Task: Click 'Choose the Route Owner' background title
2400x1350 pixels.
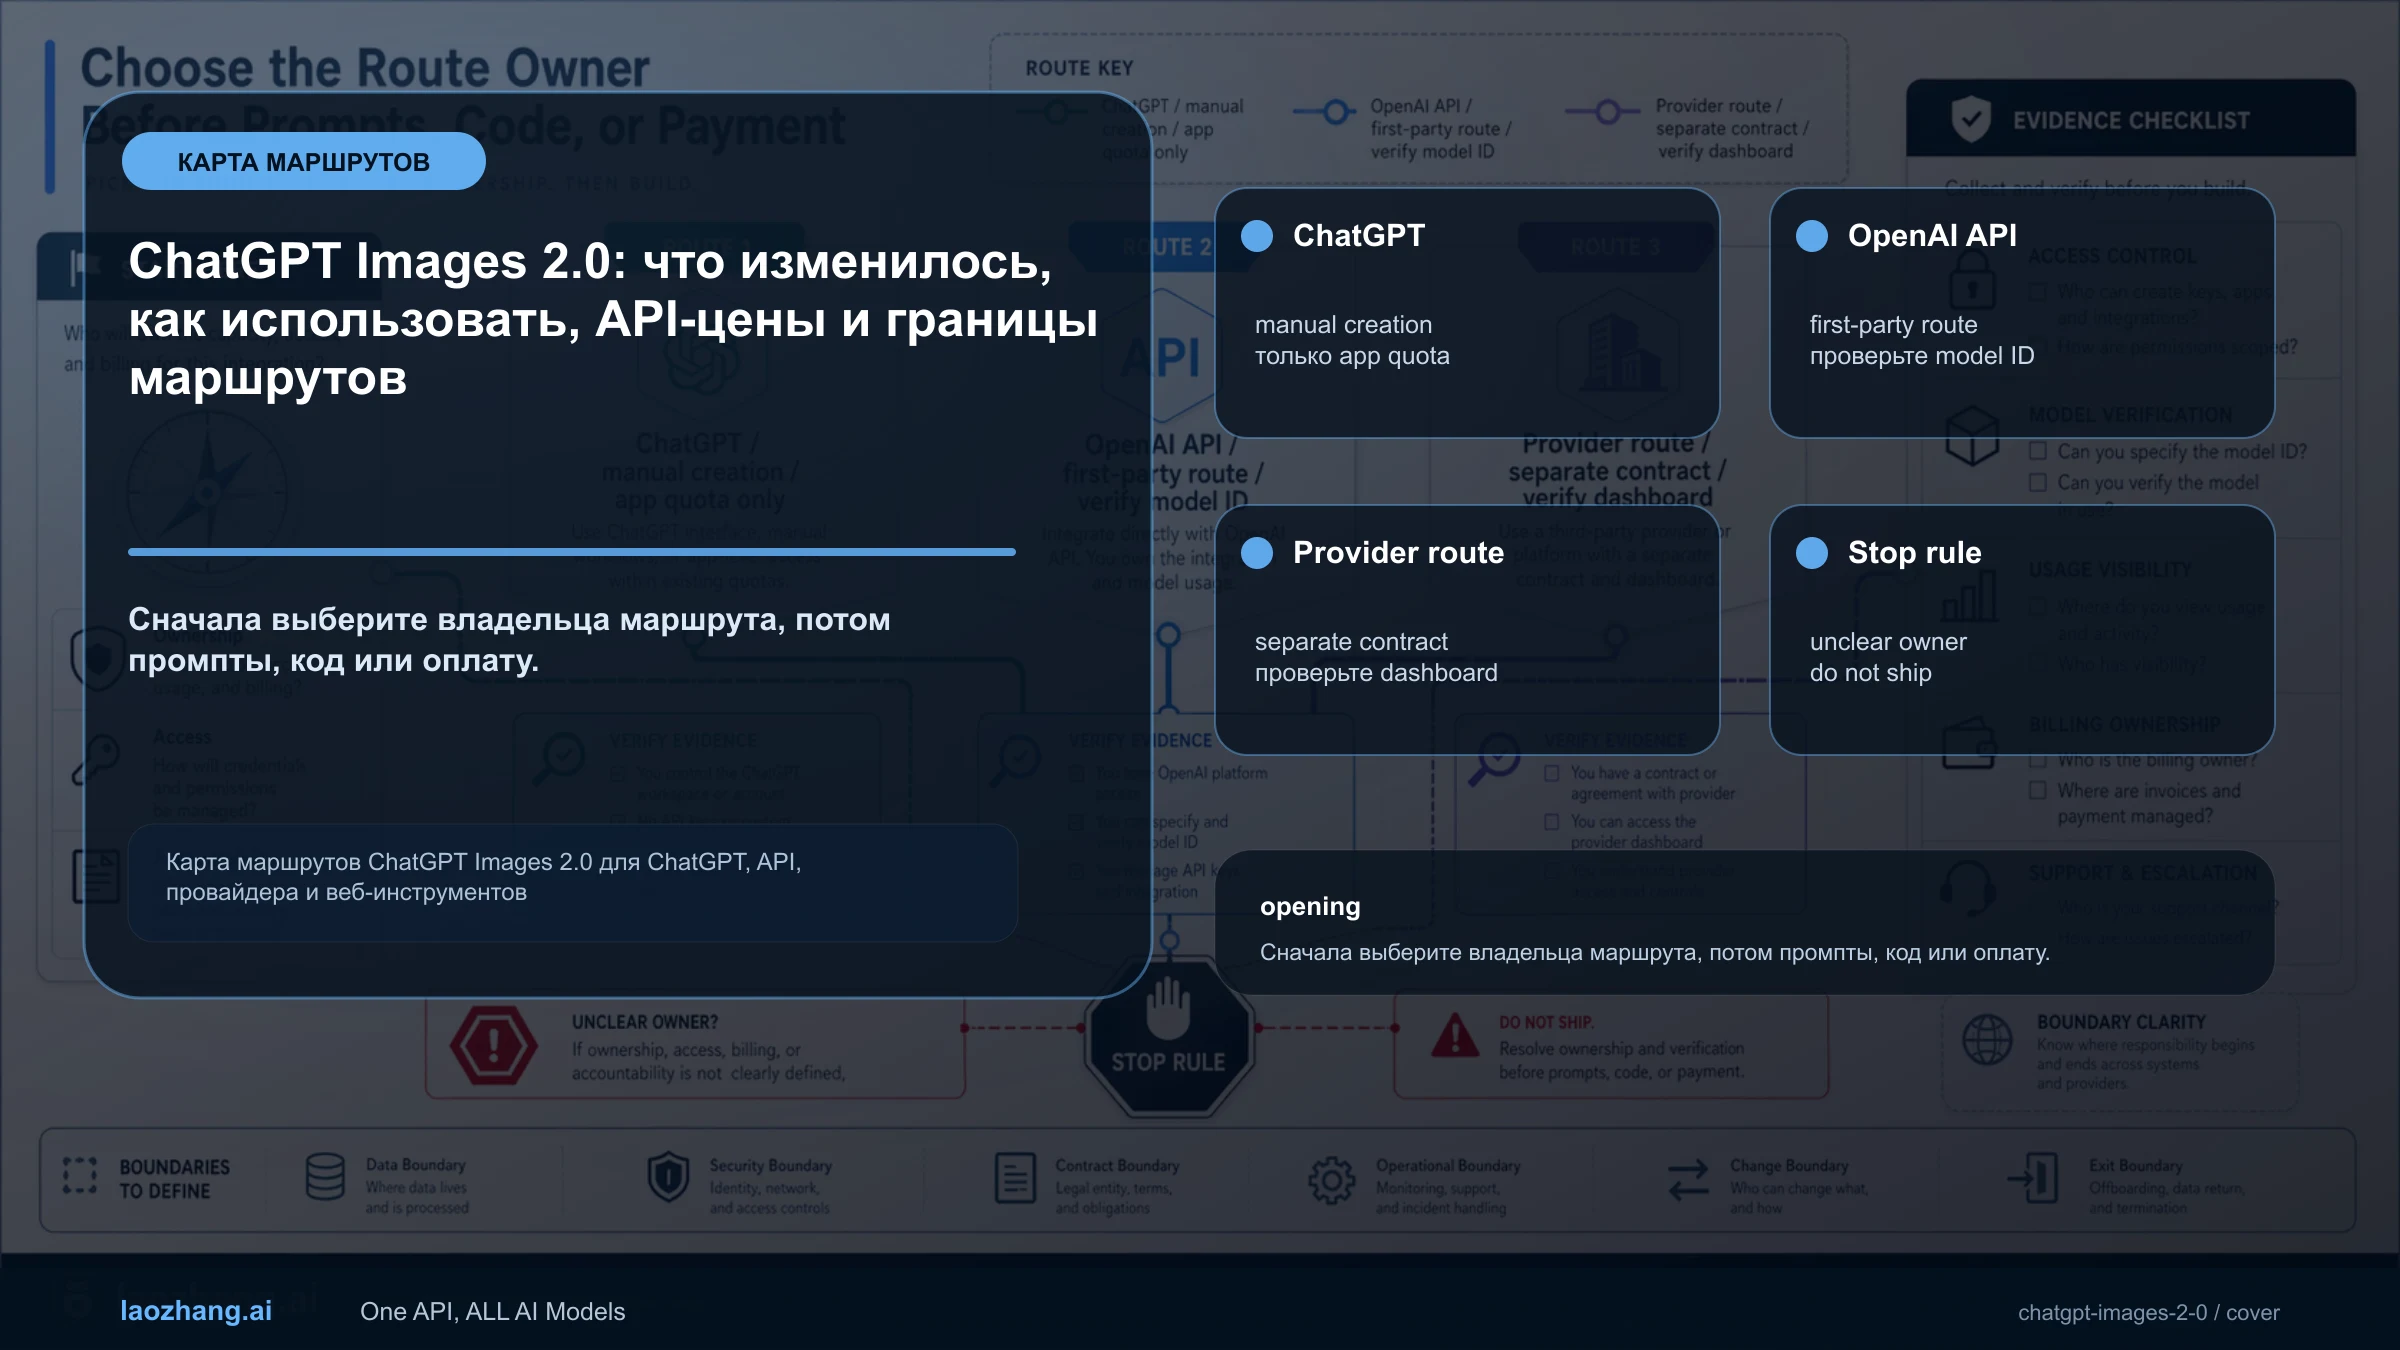Action: pos(365,68)
